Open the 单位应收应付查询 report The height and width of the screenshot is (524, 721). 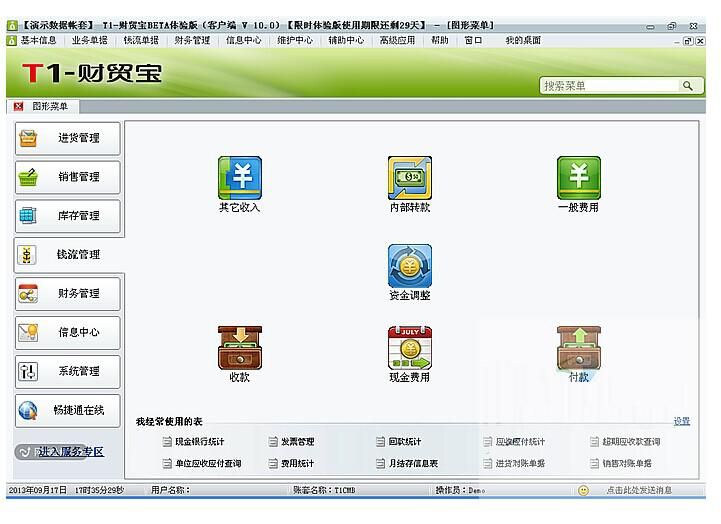208,463
